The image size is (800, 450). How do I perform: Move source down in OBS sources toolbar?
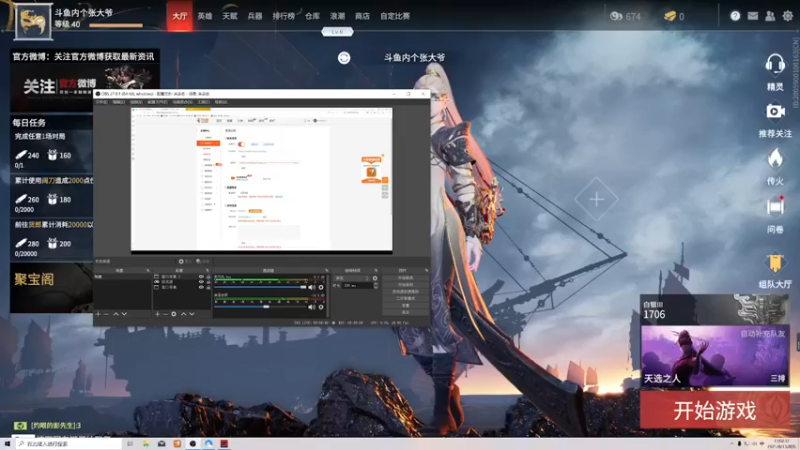point(192,314)
